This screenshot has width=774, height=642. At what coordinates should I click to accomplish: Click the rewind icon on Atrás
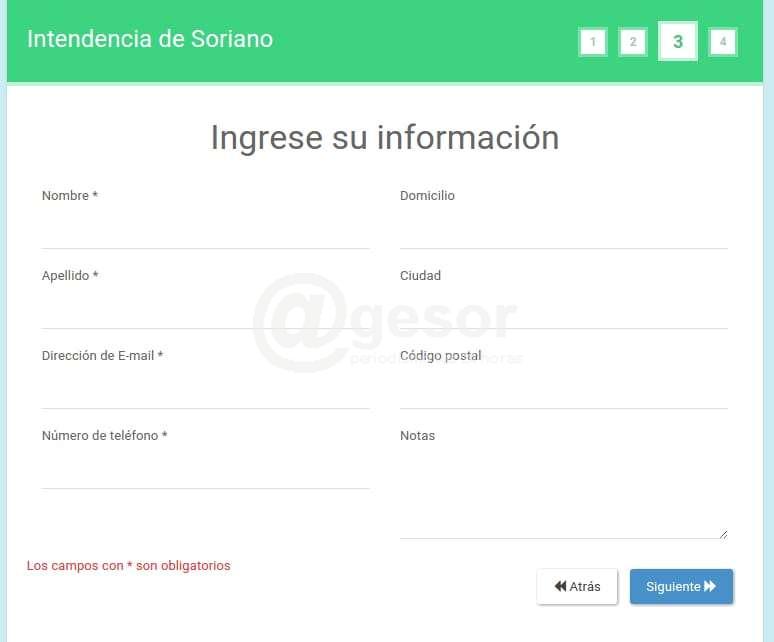point(560,587)
